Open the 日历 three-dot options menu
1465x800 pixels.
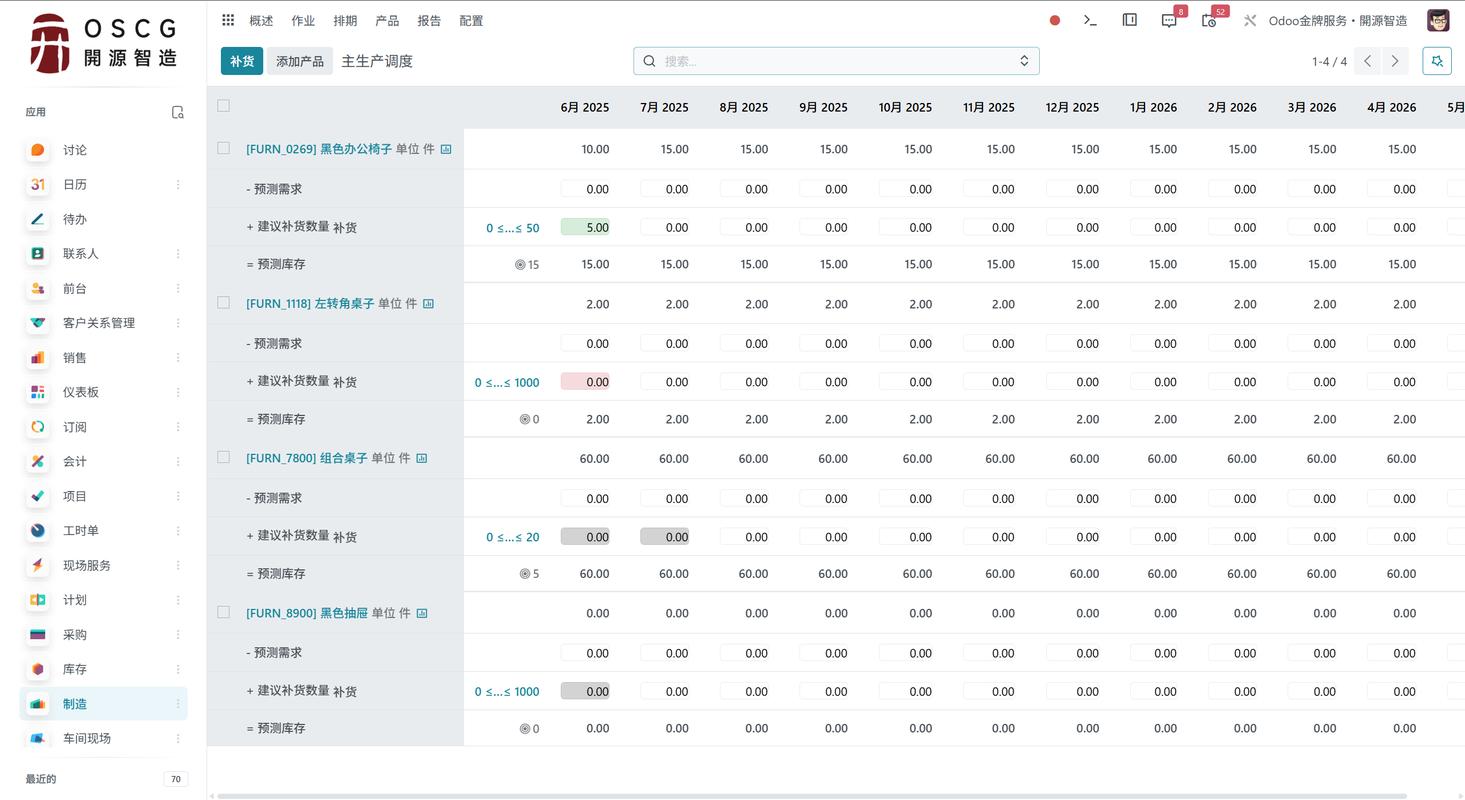[178, 184]
